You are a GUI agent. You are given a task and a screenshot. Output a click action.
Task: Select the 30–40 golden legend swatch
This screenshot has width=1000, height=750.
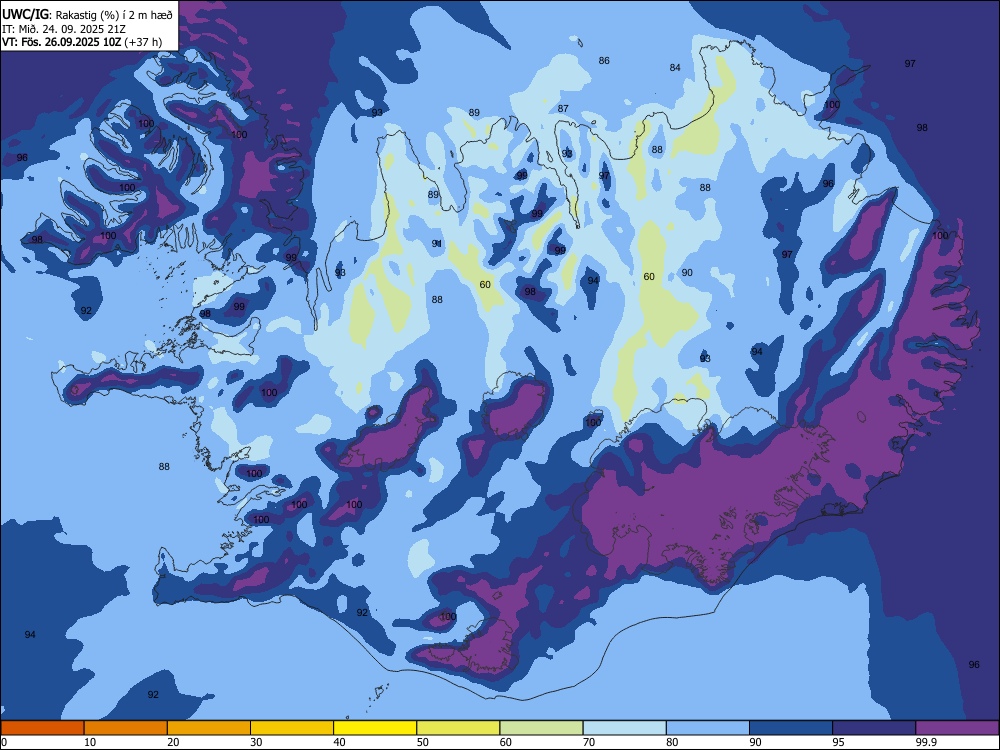[292, 728]
